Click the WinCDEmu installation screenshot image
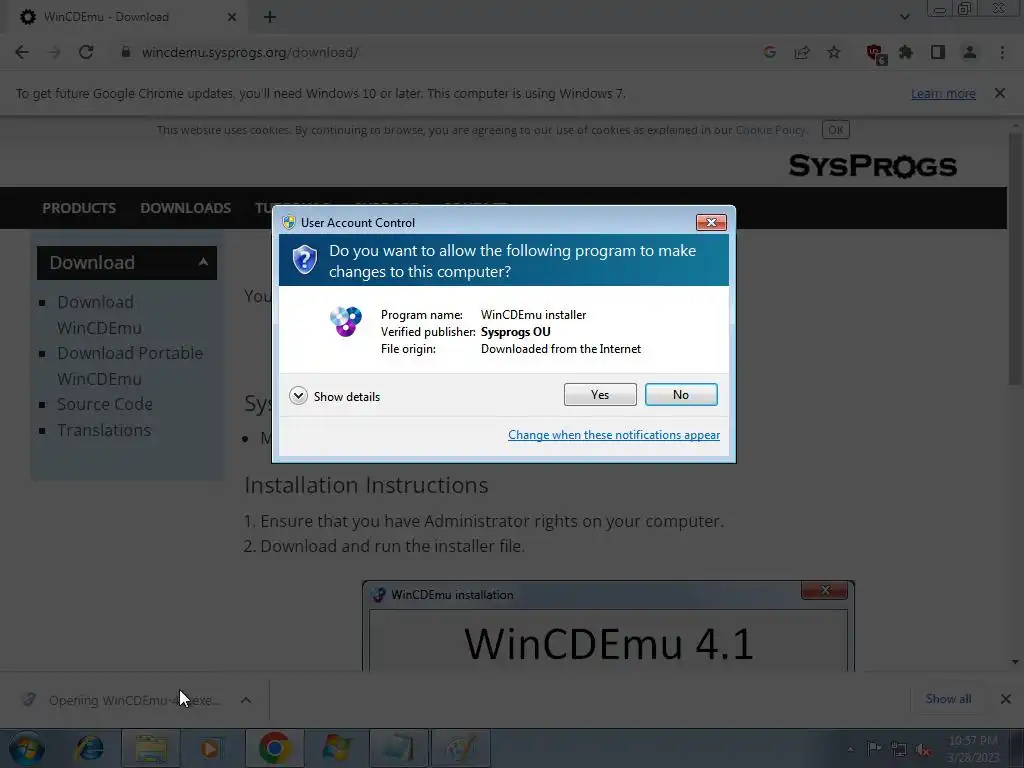1024x768 pixels. point(608,626)
